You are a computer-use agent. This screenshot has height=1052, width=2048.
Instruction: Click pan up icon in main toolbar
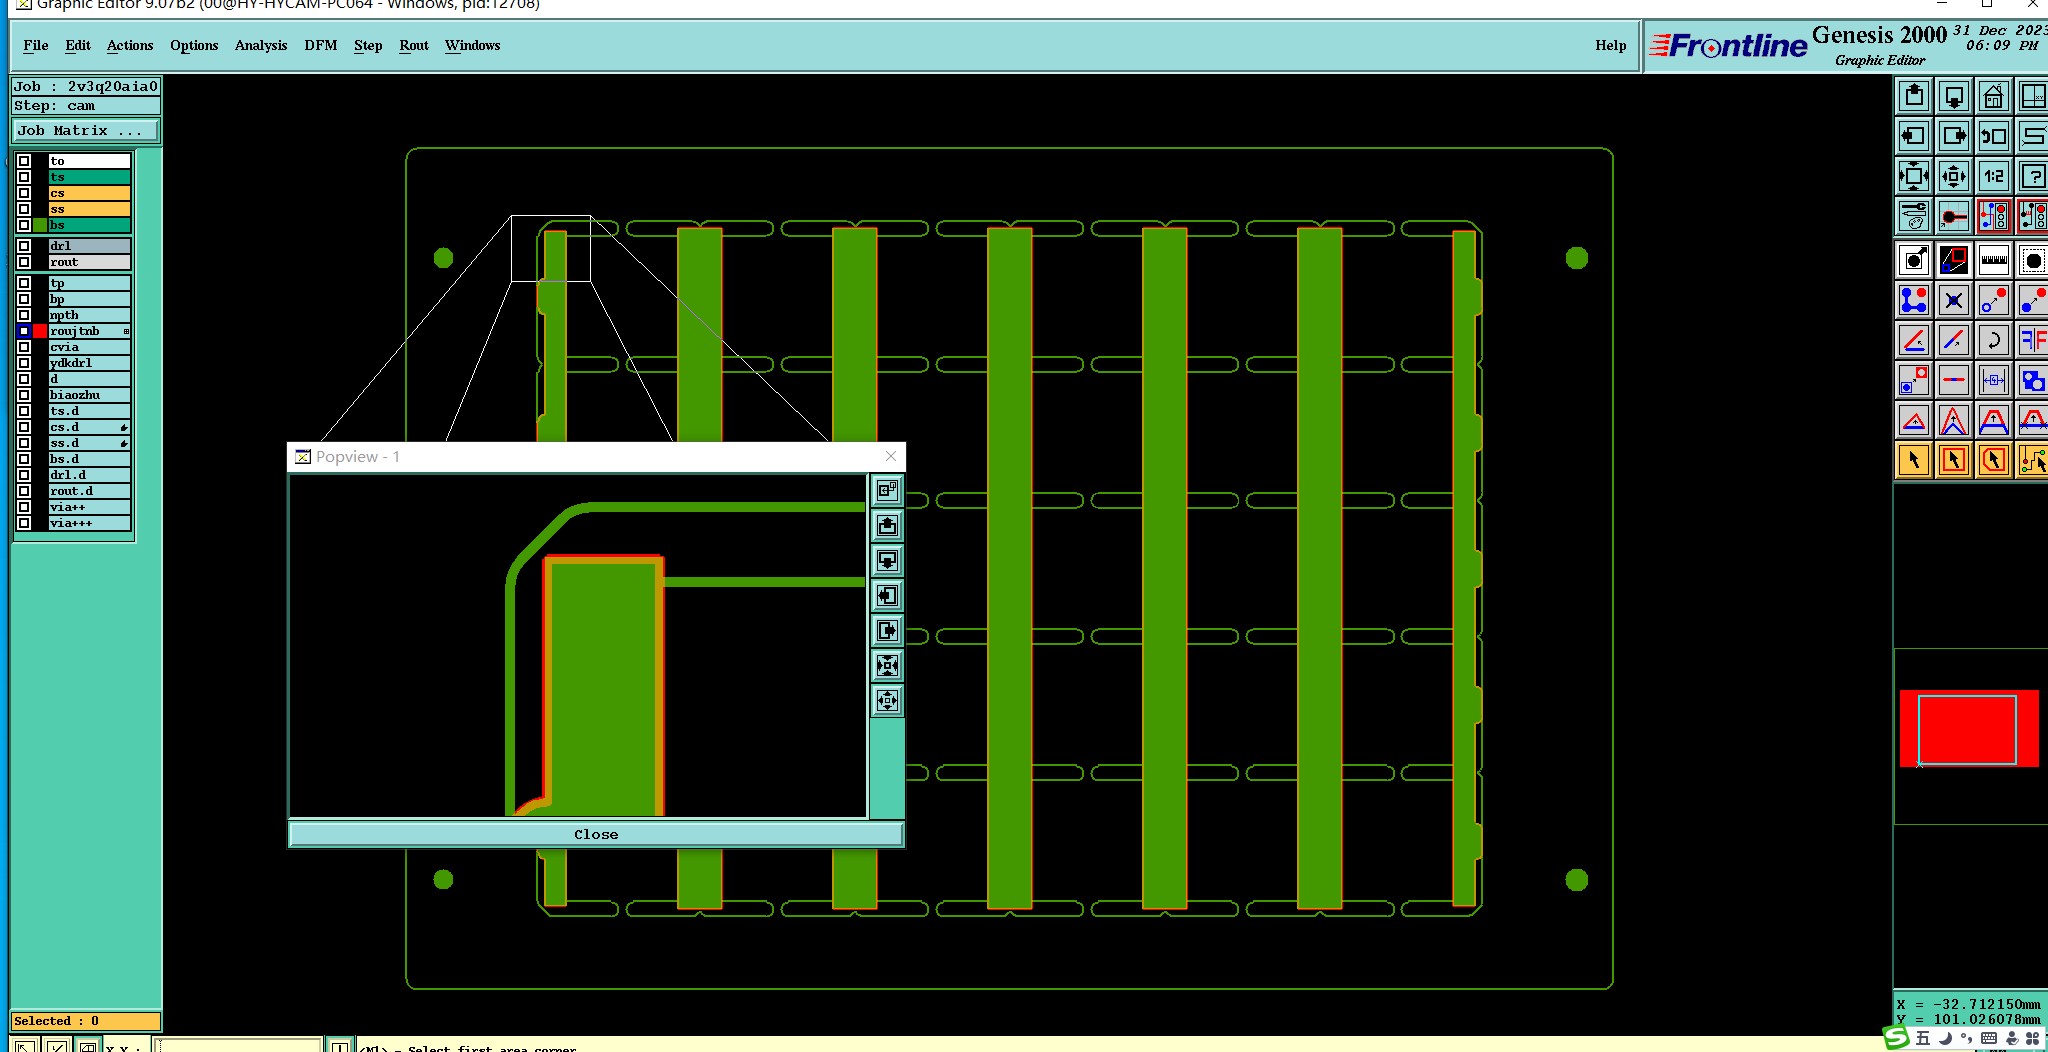coord(1914,96)
